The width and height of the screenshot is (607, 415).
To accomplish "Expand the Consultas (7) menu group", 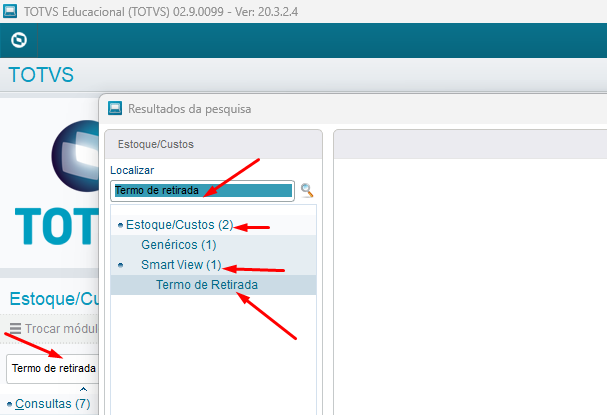I will [x=53, y=404].
